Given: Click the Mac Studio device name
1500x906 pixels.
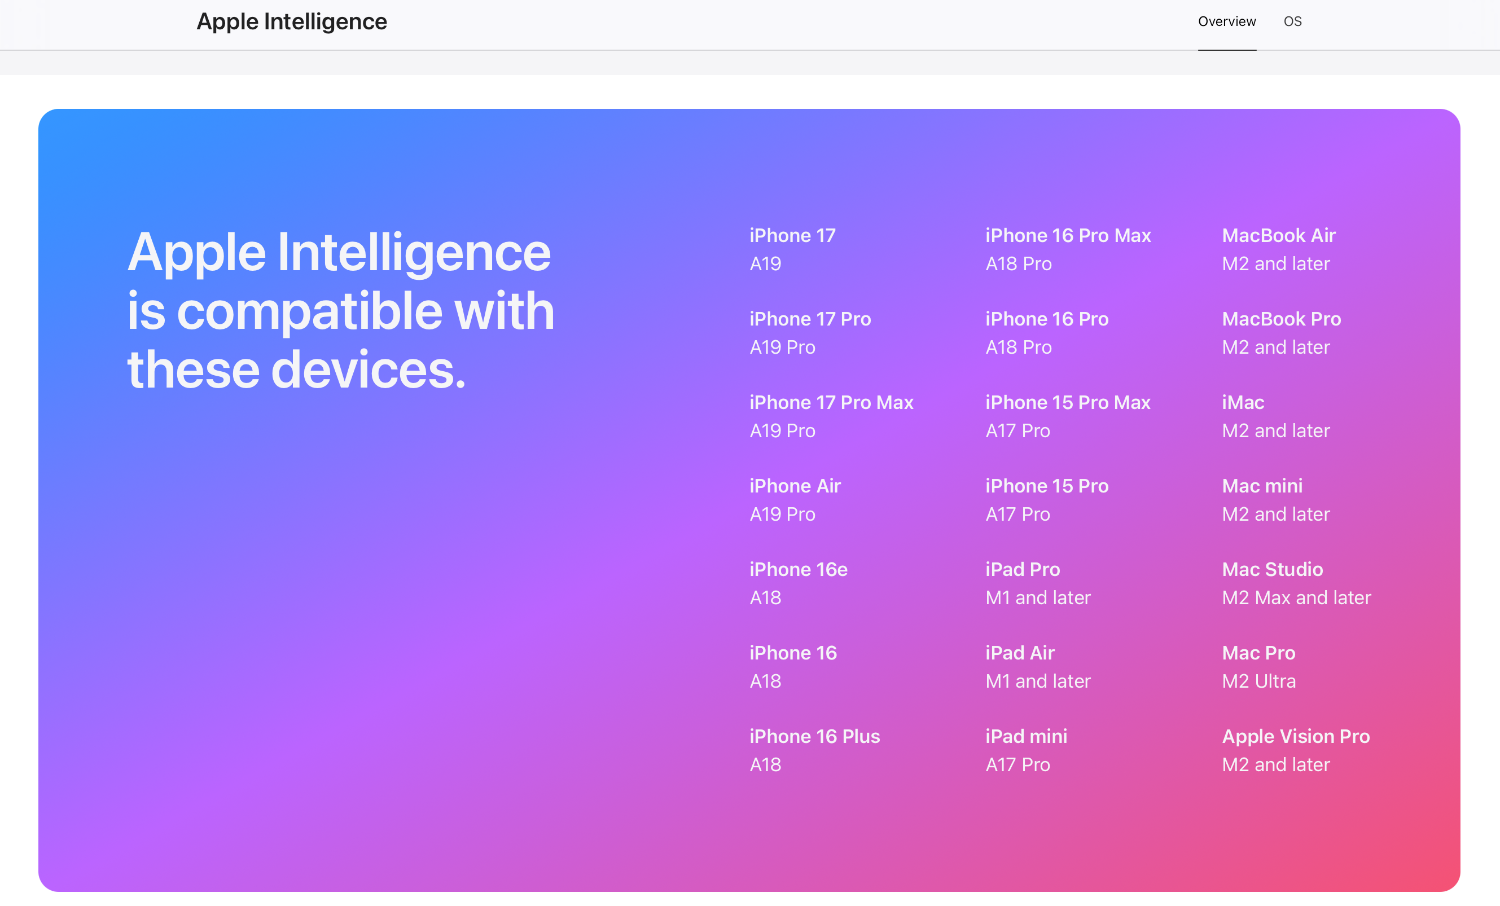Looking at the screenshot, I should (x=1272, y=570).
